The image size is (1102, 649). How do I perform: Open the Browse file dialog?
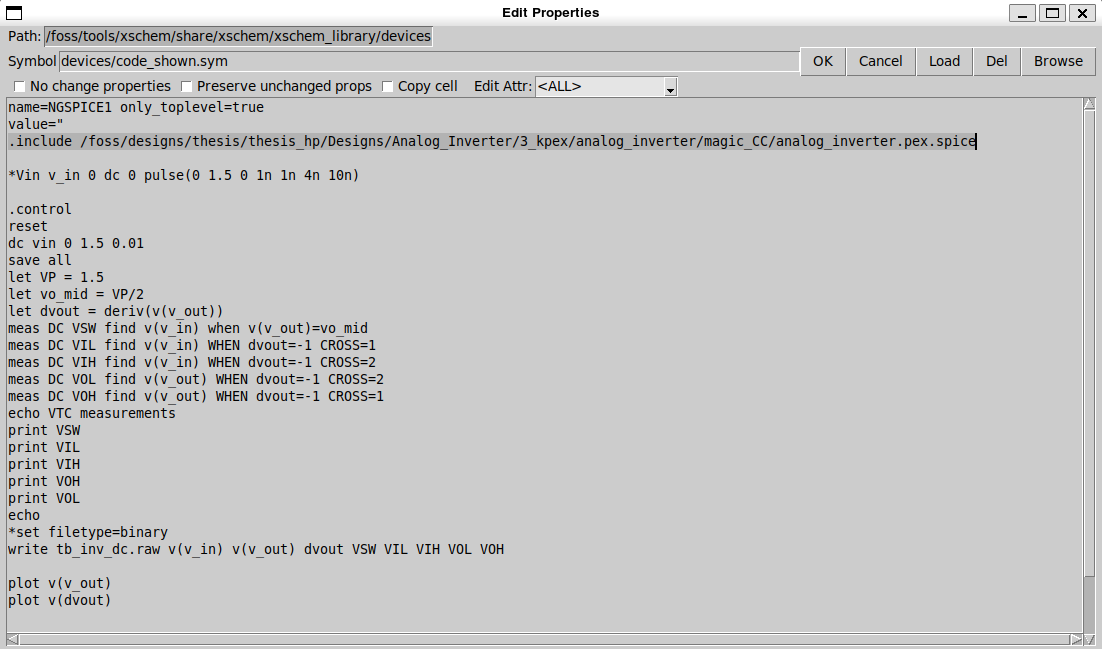click(1058, 61)
